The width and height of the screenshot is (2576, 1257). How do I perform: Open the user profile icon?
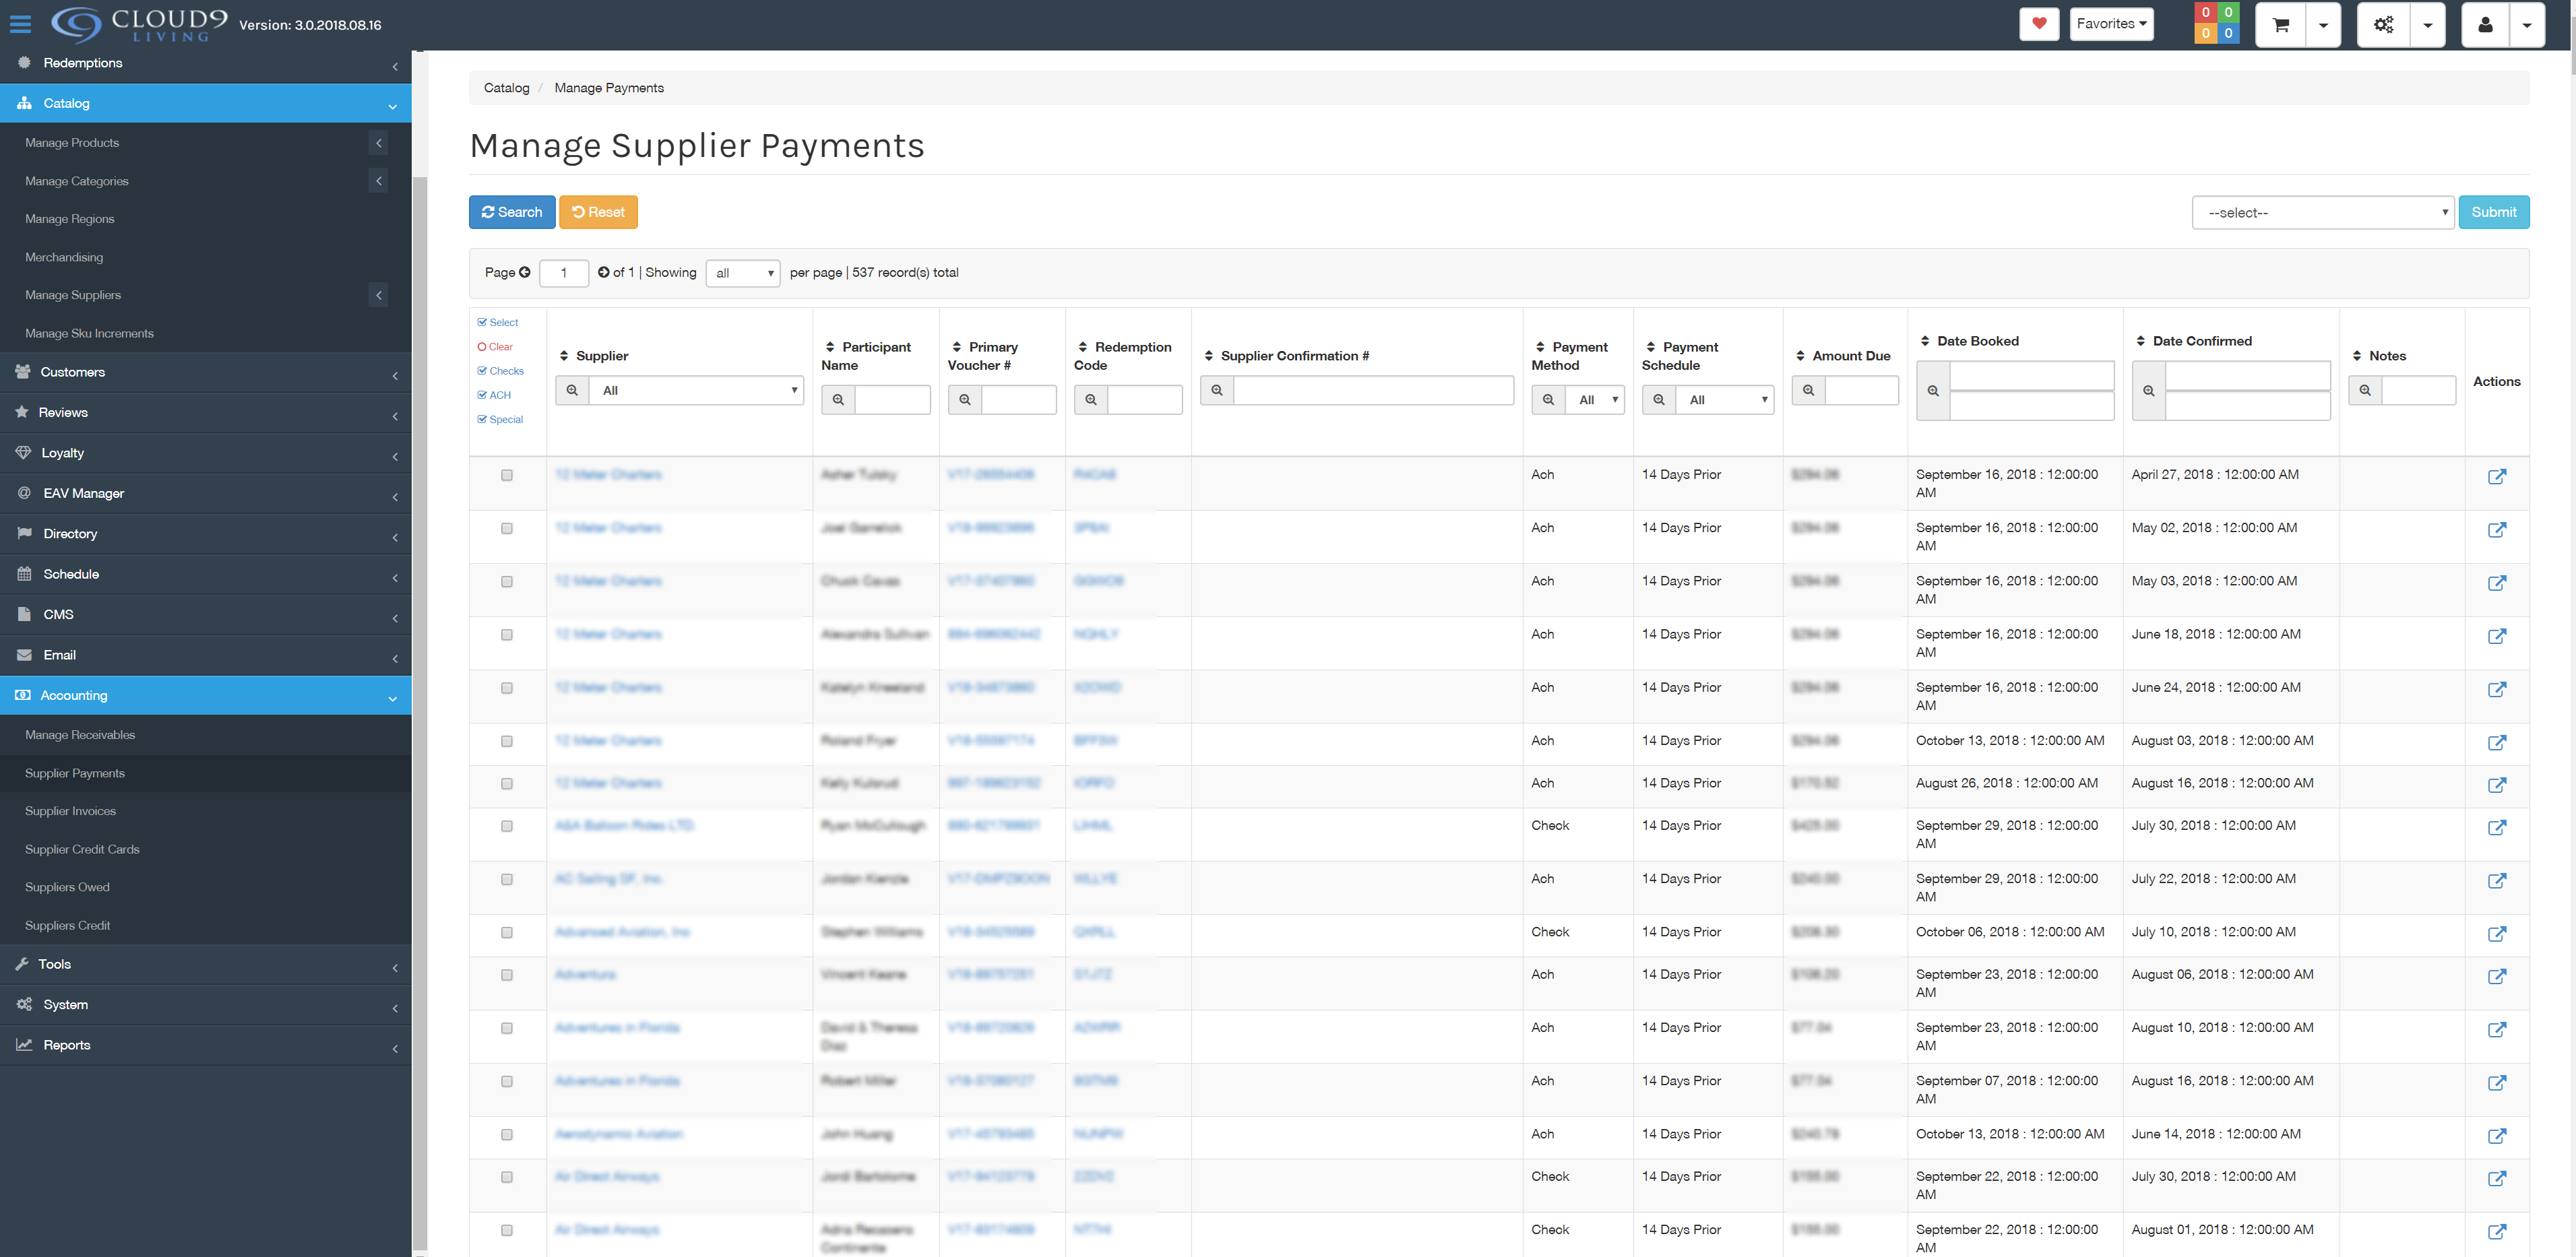2485,25
